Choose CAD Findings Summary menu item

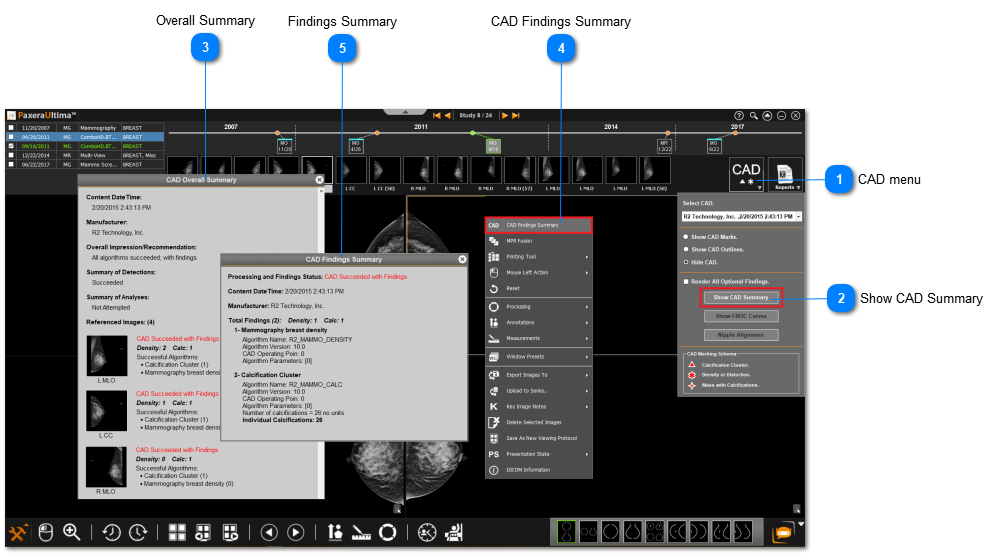pyautogui.click(x=539, y=225)
